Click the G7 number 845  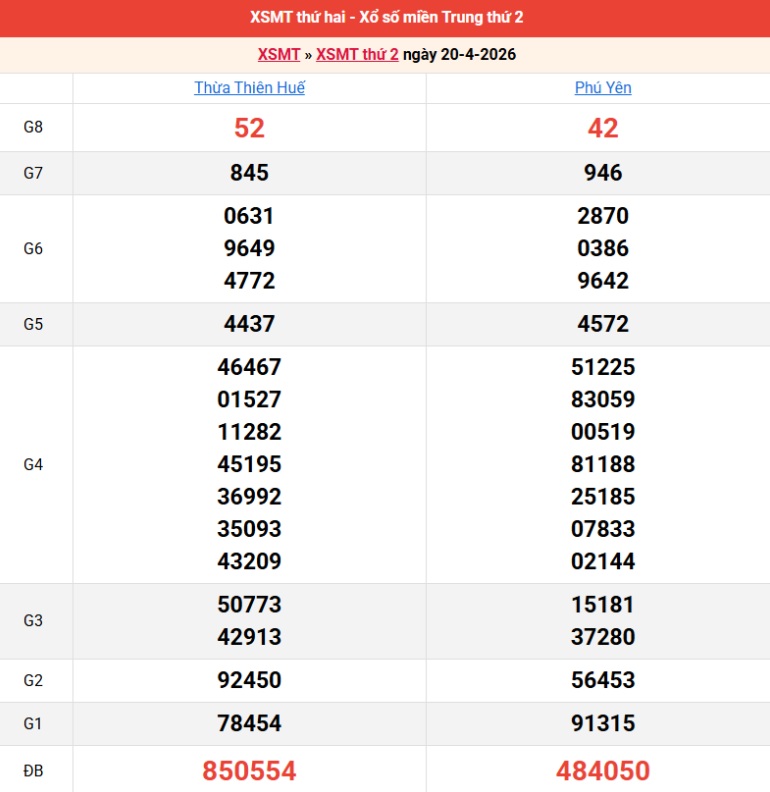click(249, 173)
